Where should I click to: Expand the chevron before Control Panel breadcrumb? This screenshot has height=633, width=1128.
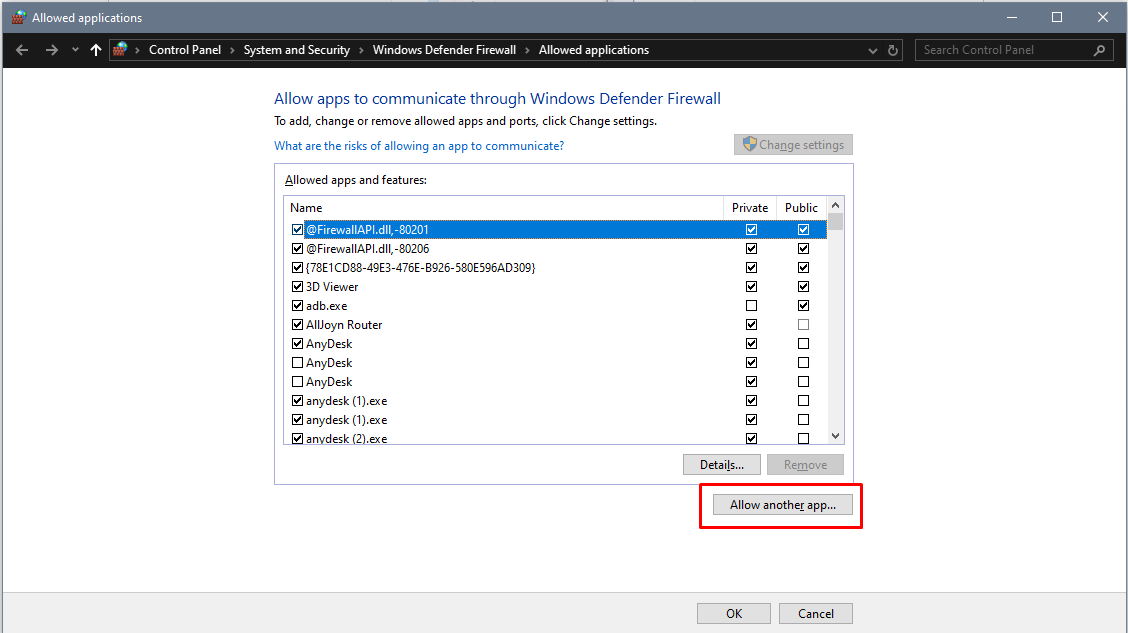pyautogui.click(x=137, y=50)
